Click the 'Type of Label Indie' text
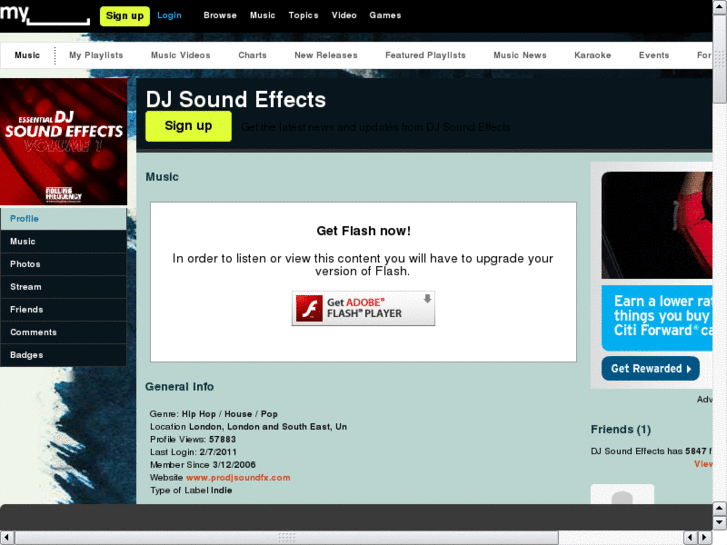This screenshot has height=545, width=727. pyautogui.click(x=191, y=490)
